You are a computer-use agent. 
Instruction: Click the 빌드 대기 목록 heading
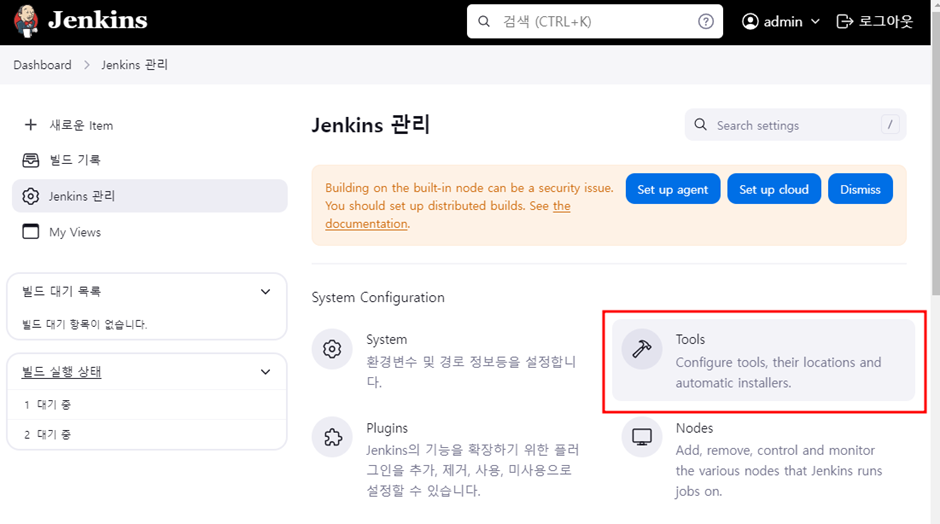pyautogui.click(x=61, y=291)
